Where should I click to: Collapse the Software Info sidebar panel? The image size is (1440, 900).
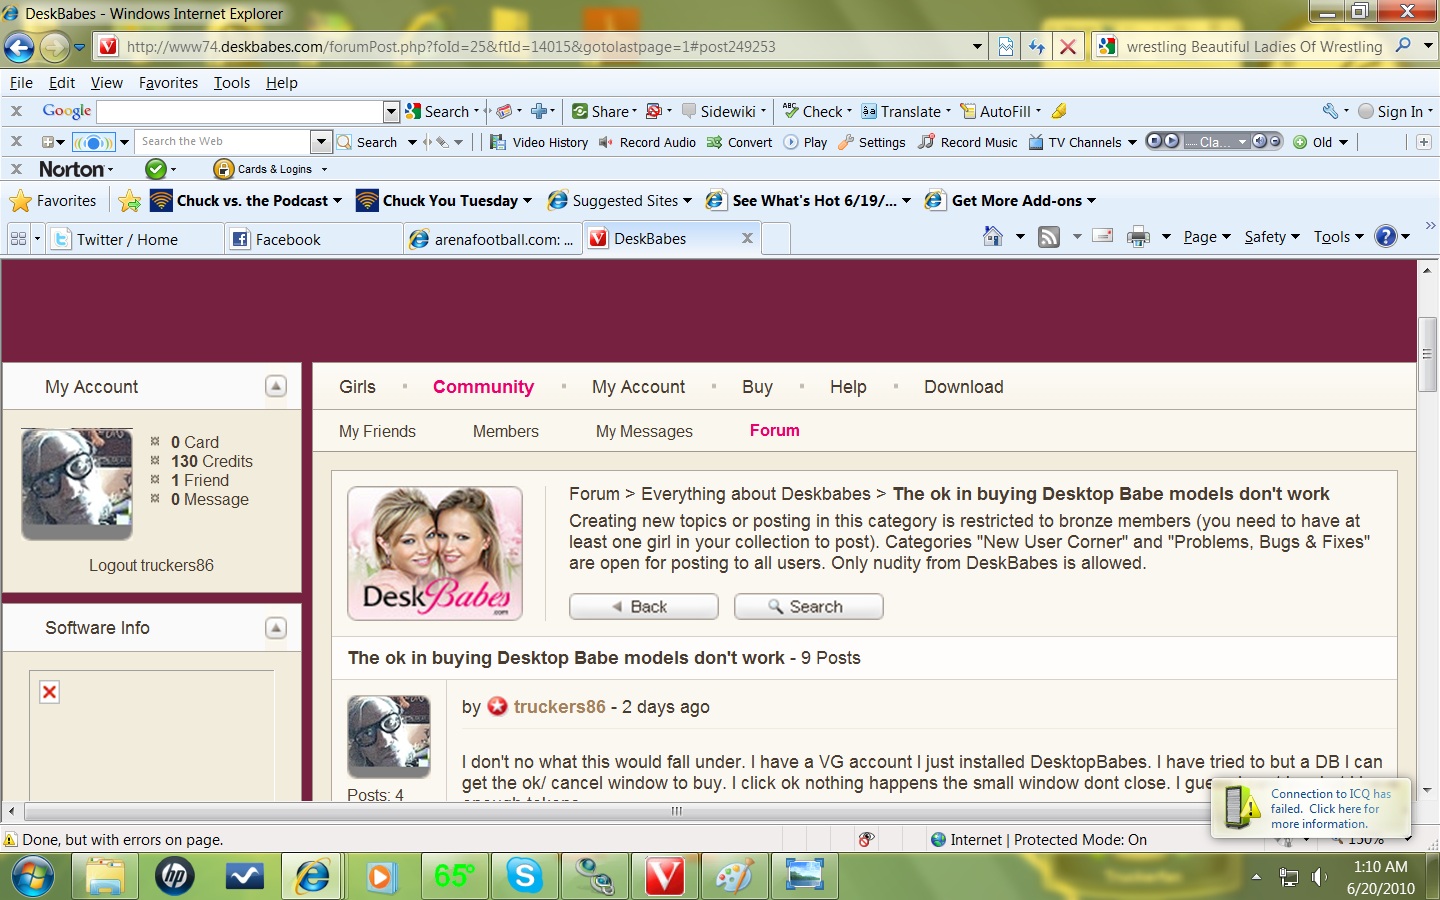click(x=276, y=628)
